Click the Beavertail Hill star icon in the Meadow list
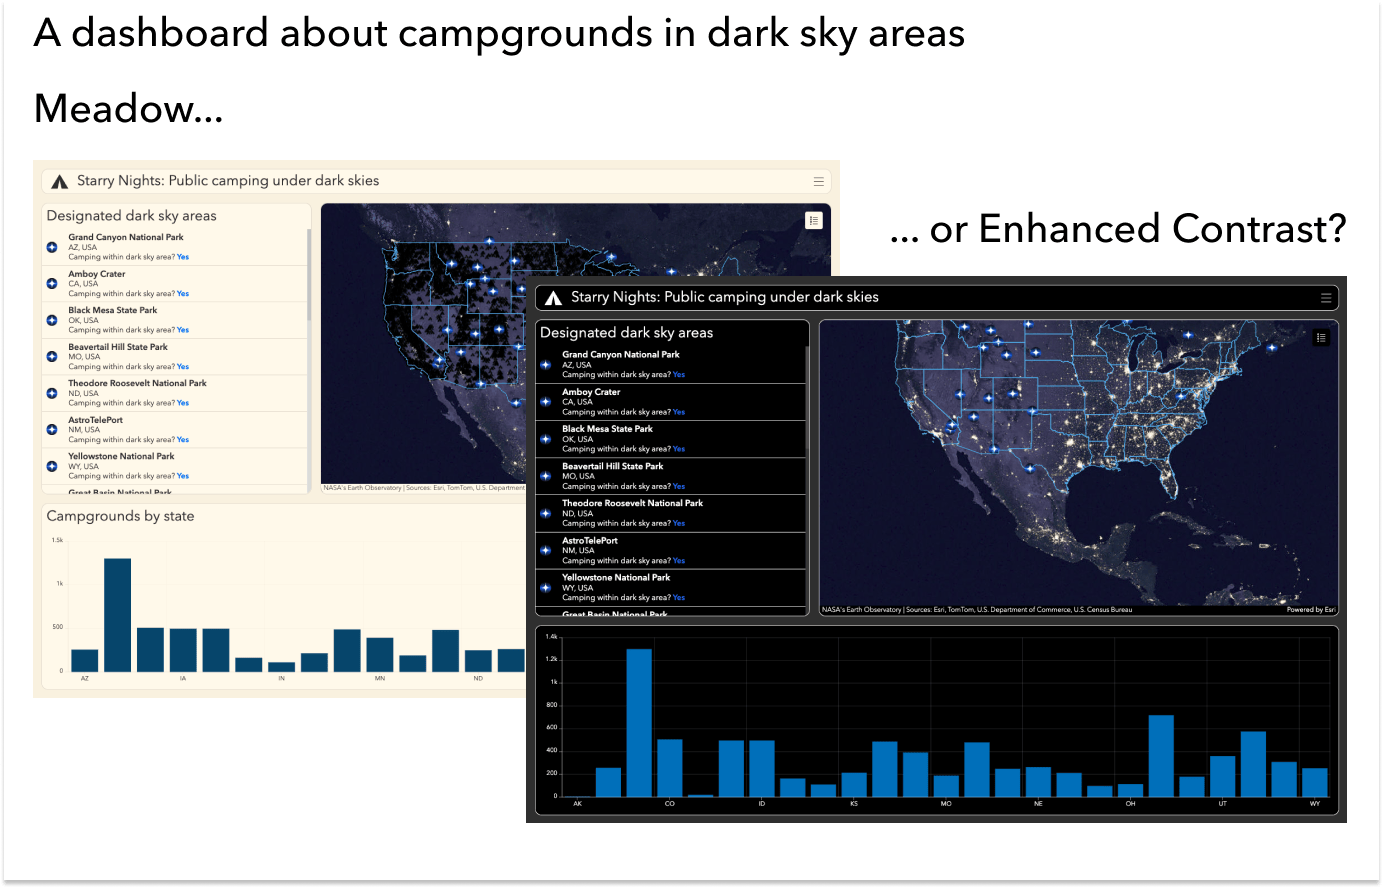1383x888 pixels. tap(52, 356)
